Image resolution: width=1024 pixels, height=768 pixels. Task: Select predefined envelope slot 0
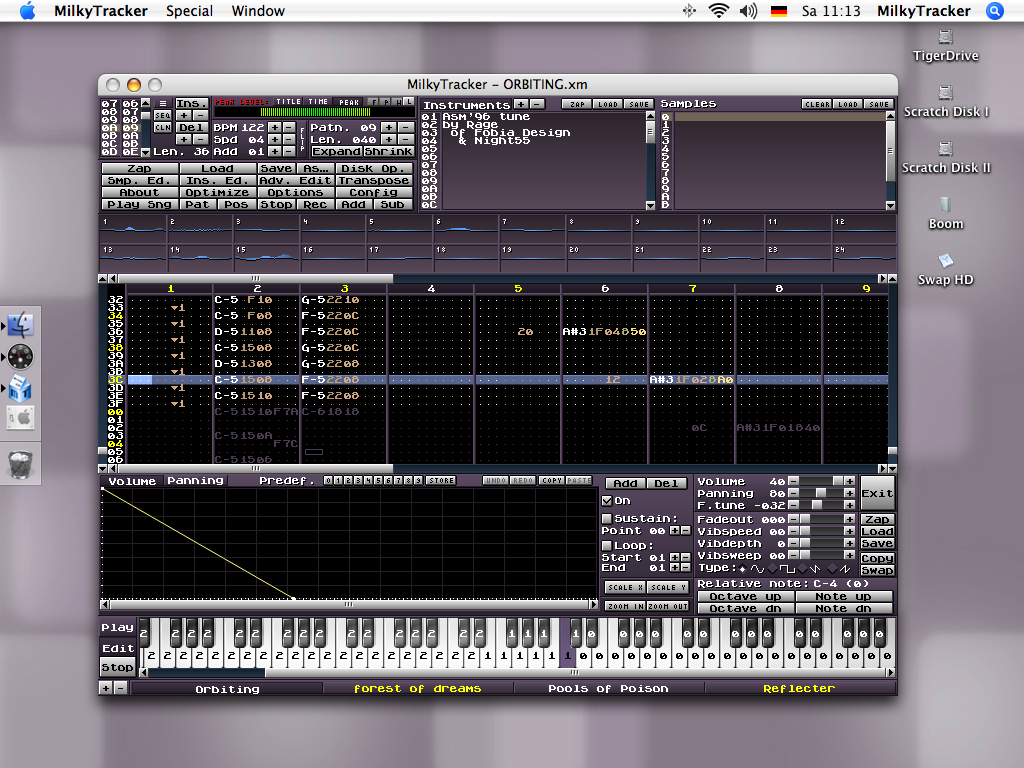[x=328, y=481]
